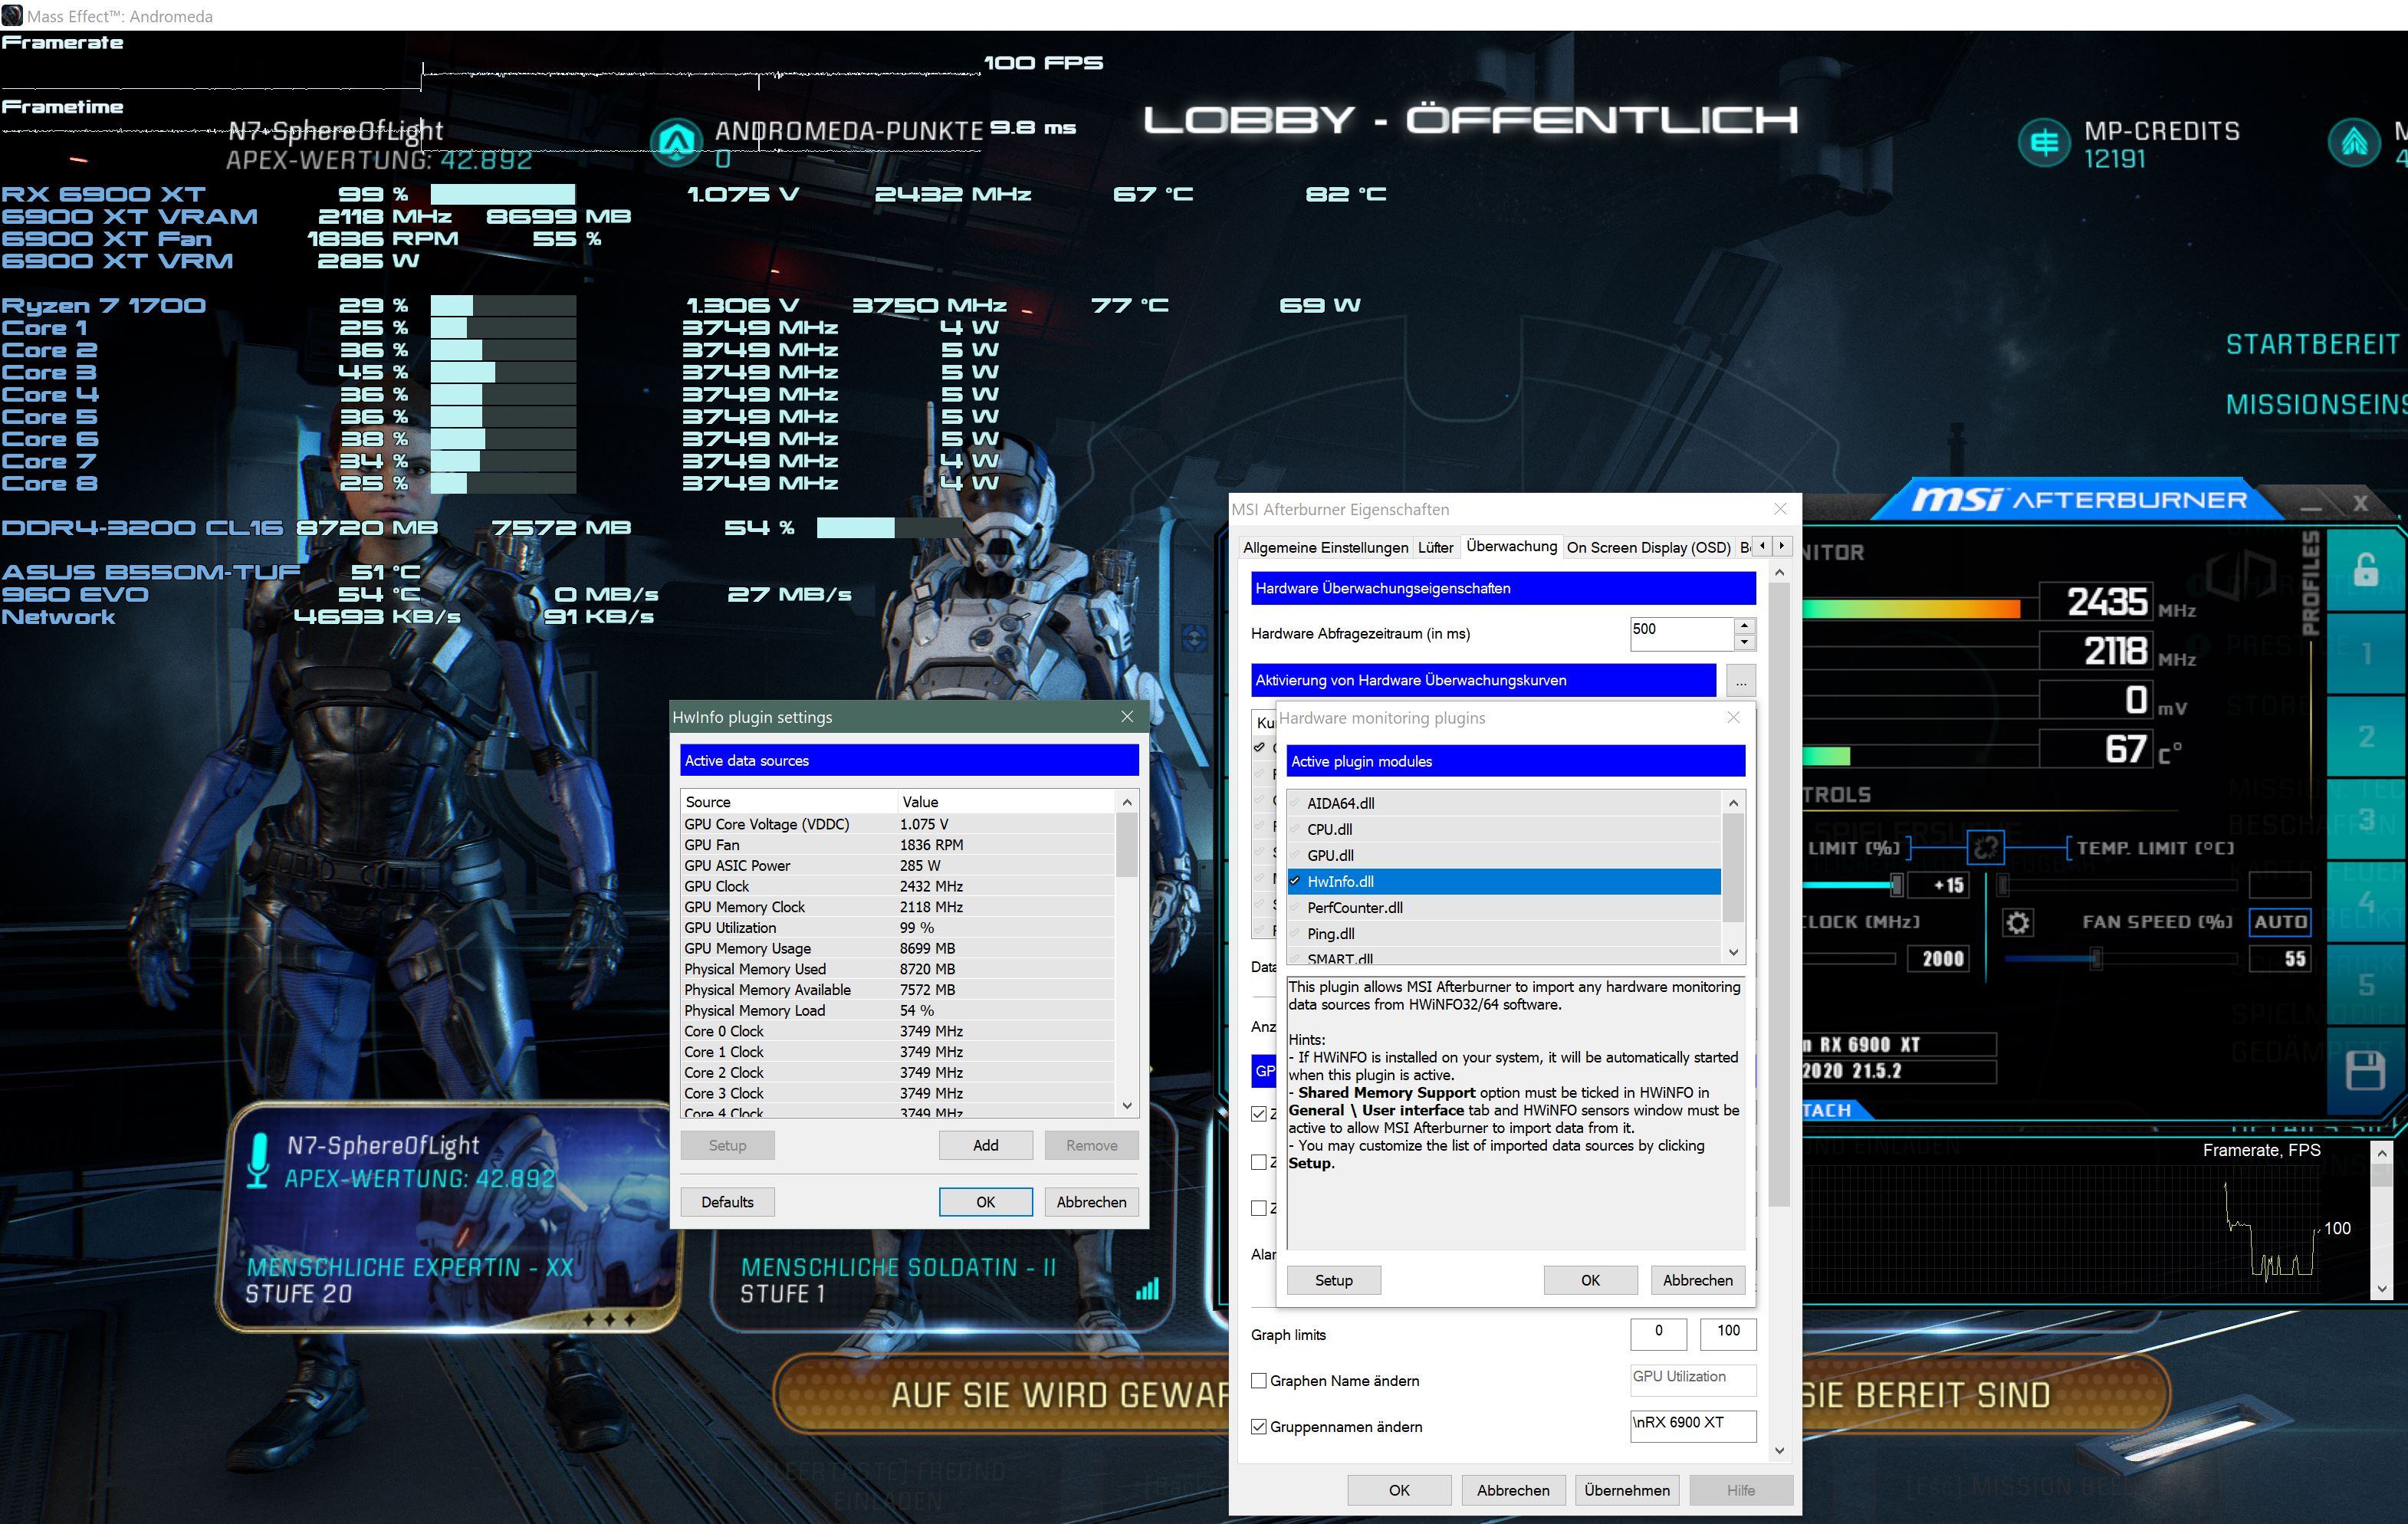Viewport: 2408px width, 1524px height.
Task: Enable the AIDA64.dll plugin
Action: click(x=1295, y=803)
